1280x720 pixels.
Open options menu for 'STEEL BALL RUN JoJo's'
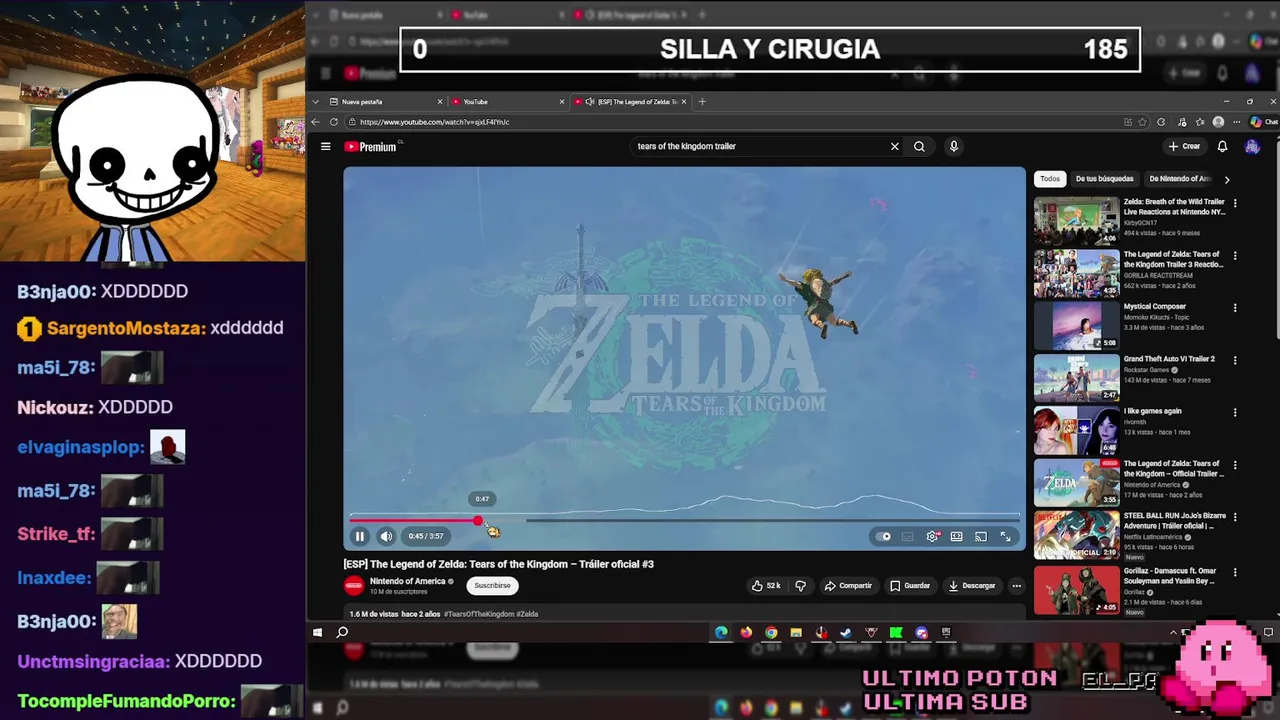pyautogui.click(x=1235, y=517)
